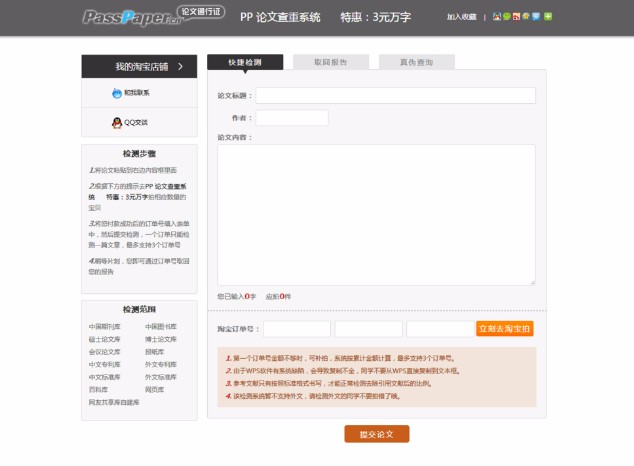Click the blue Tencent Weibo share icon

click(536, 17)
